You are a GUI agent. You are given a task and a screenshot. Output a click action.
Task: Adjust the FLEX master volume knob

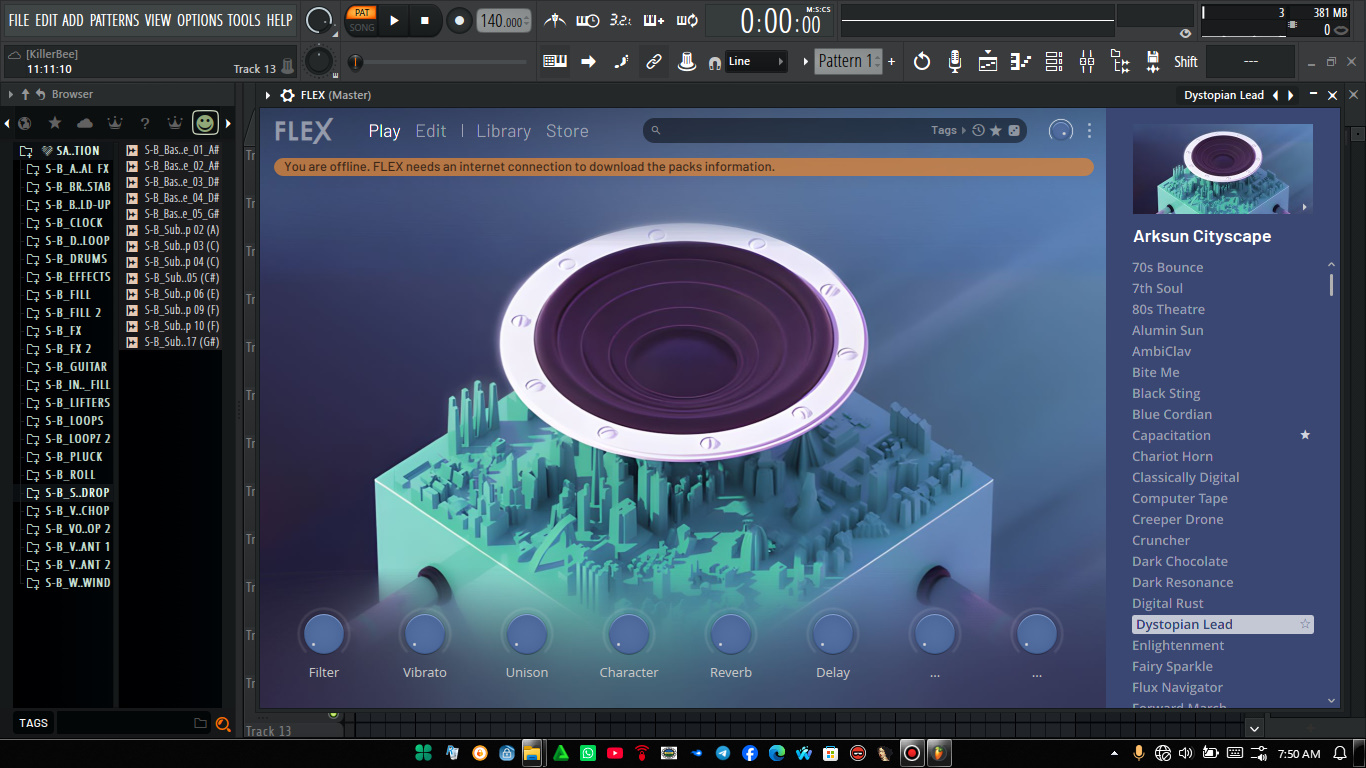pos(1060,131)
